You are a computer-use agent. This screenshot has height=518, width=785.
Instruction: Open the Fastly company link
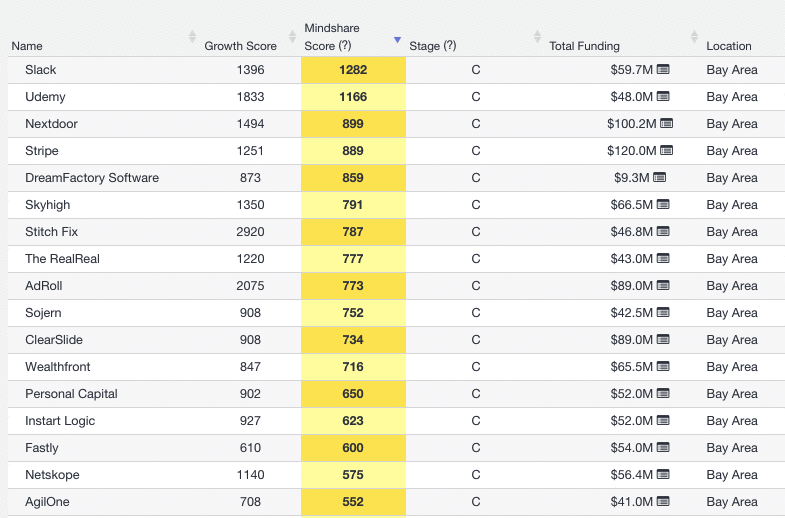point(42,448)
